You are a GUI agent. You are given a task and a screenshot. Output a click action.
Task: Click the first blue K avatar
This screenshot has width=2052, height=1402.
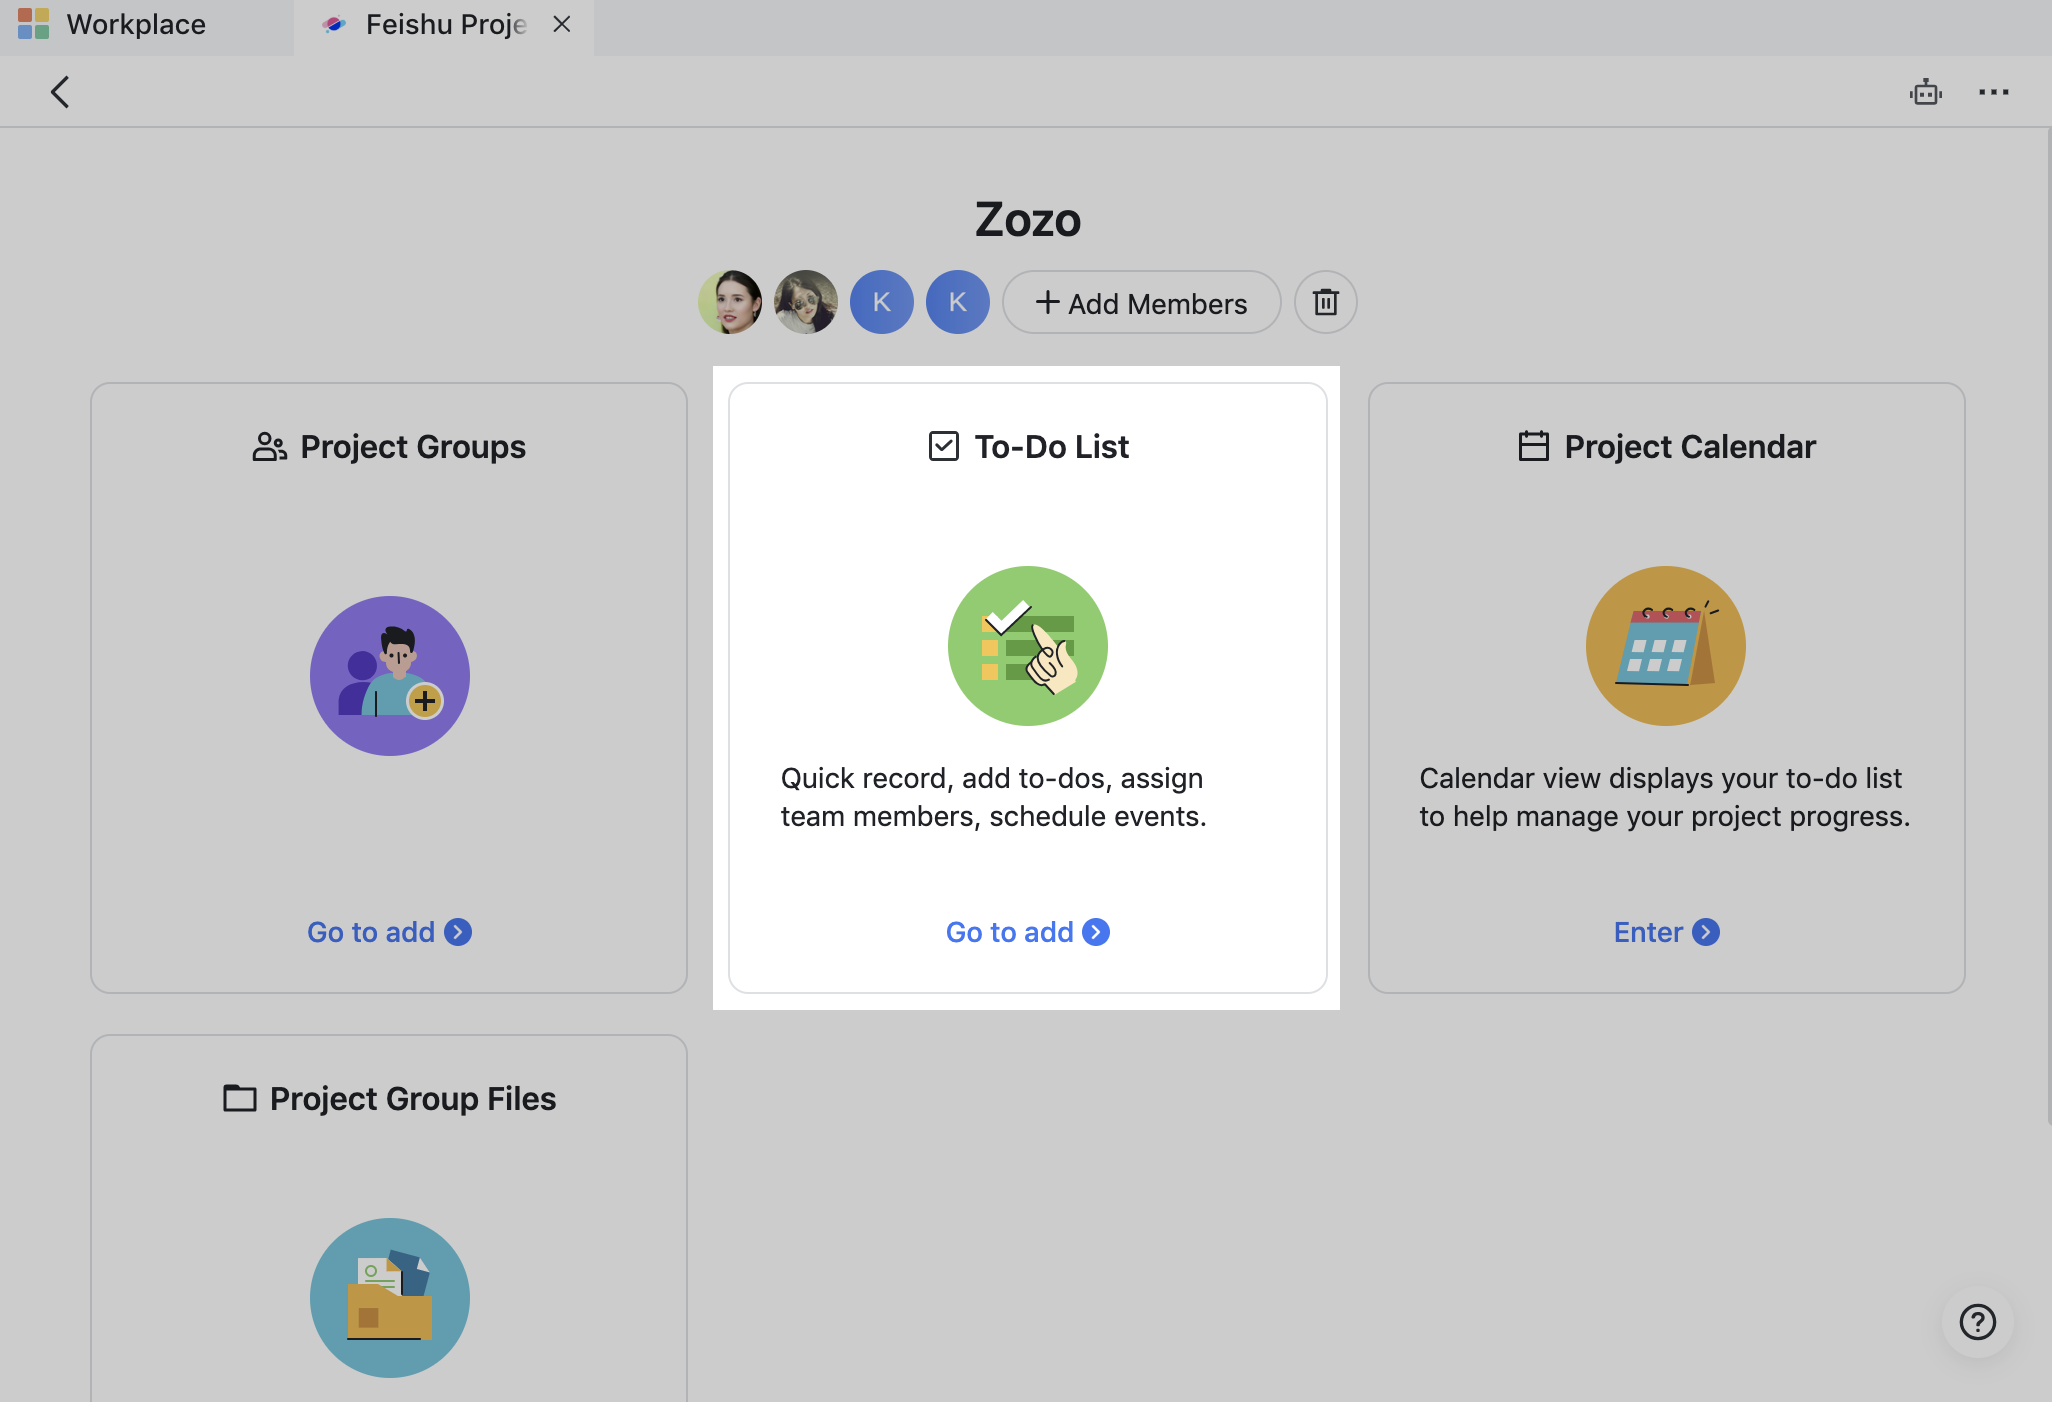pyautogui.click(x=882, y=302)
